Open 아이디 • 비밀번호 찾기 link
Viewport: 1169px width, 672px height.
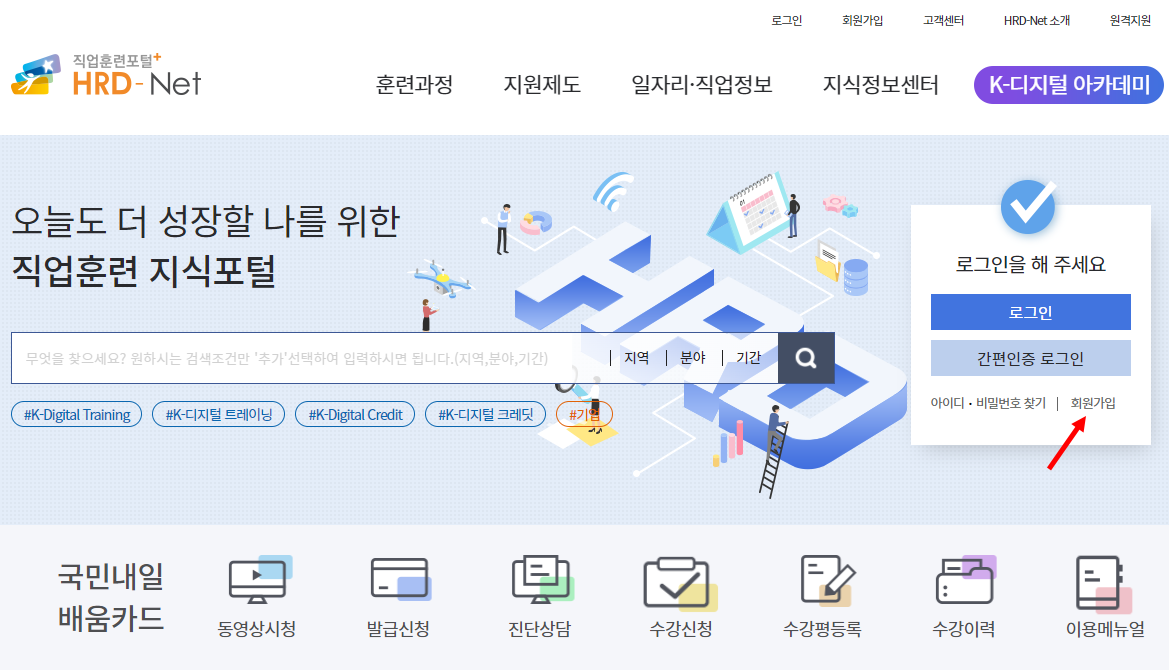[x=988, y=403]
